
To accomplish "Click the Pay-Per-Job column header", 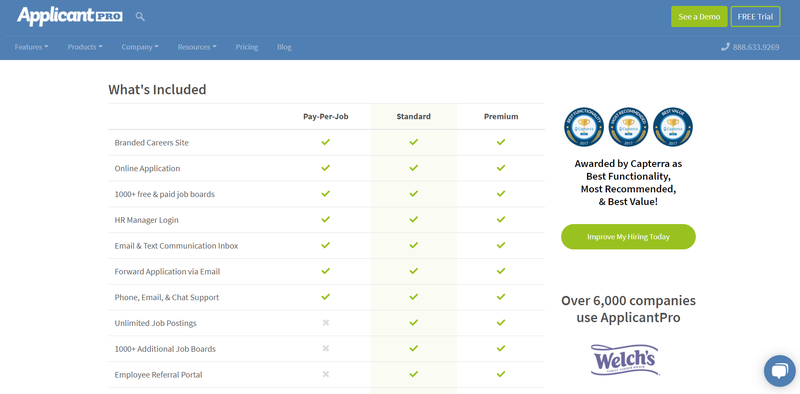I will pyautogui.click(x=326, y=116).
